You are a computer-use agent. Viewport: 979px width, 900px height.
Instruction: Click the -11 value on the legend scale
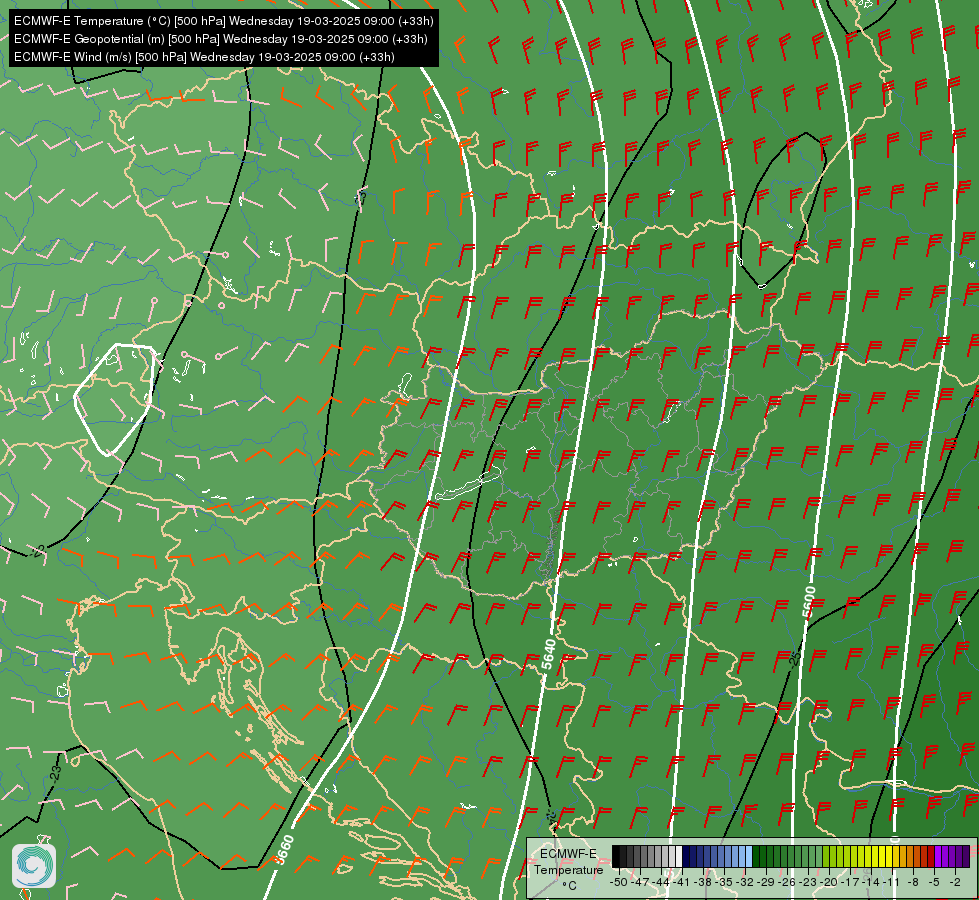[892, 882]
